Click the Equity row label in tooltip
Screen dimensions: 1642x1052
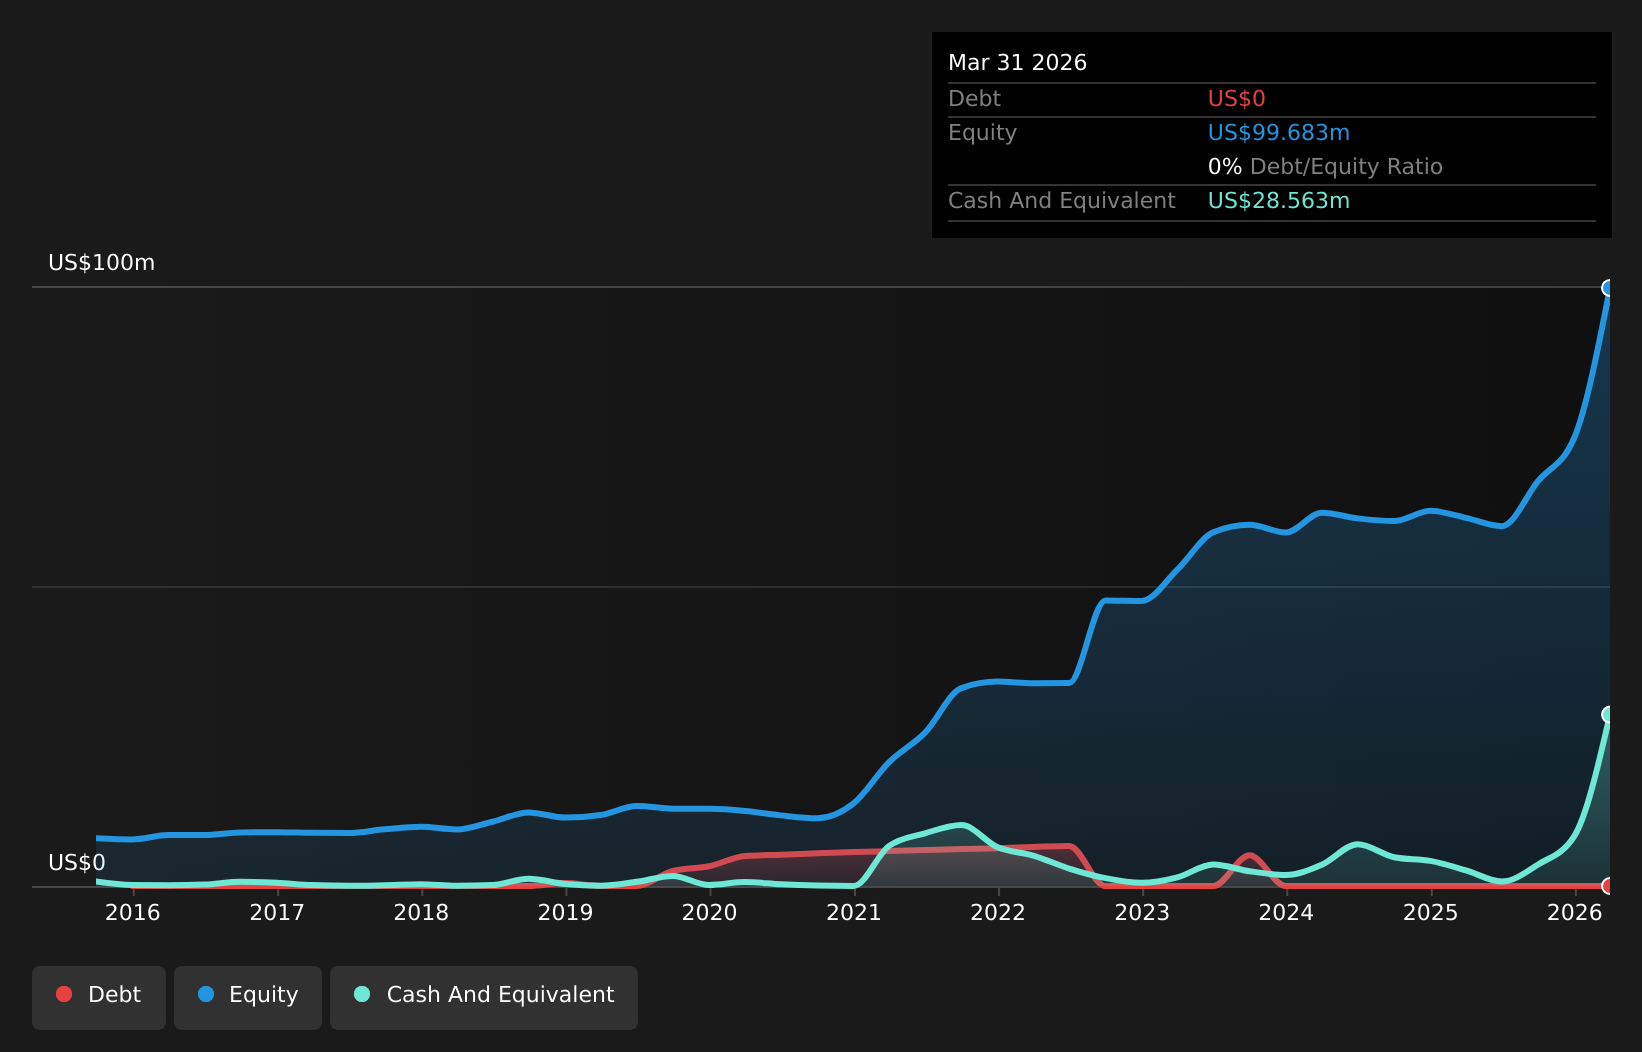[983, 133]
